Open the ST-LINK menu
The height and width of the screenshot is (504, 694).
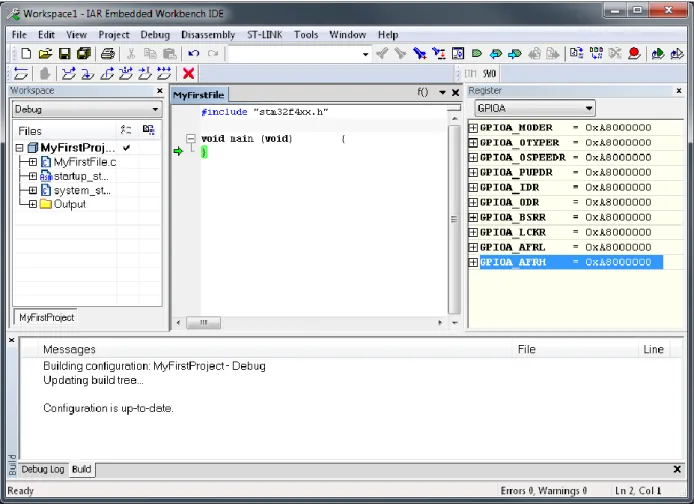click(x=265, y=35)
